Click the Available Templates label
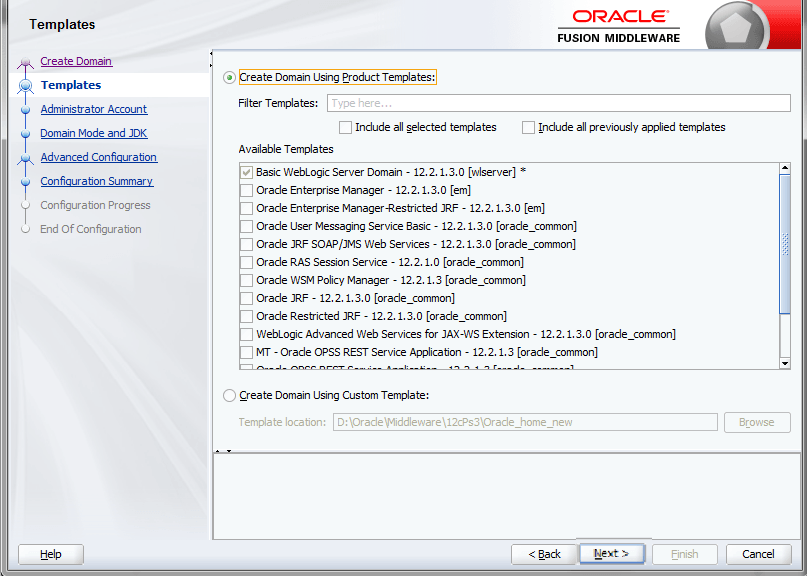The width and height of the screenshot is (807, 580). click(286, 149)
